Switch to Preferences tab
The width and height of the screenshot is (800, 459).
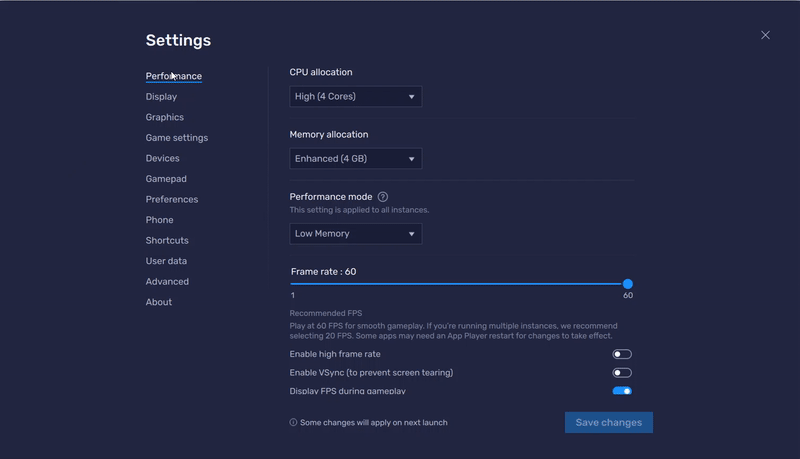171,199
